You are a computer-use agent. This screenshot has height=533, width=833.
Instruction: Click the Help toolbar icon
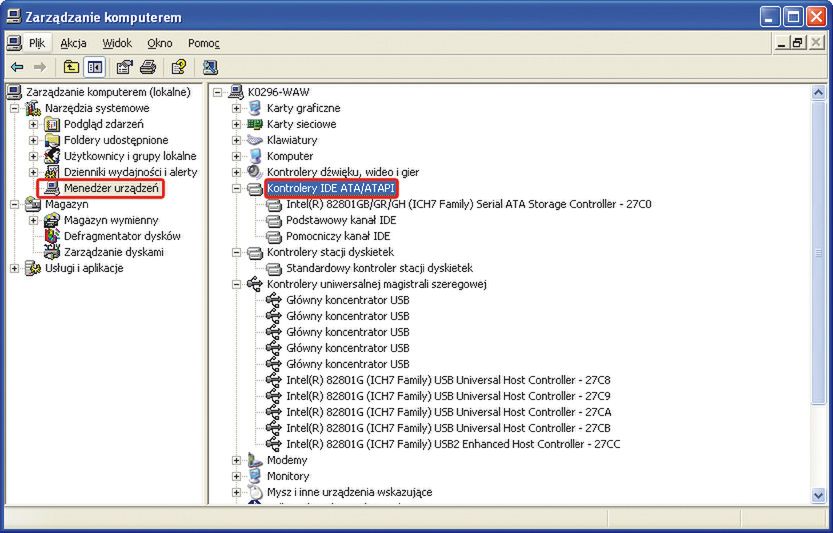pos(179,67)
